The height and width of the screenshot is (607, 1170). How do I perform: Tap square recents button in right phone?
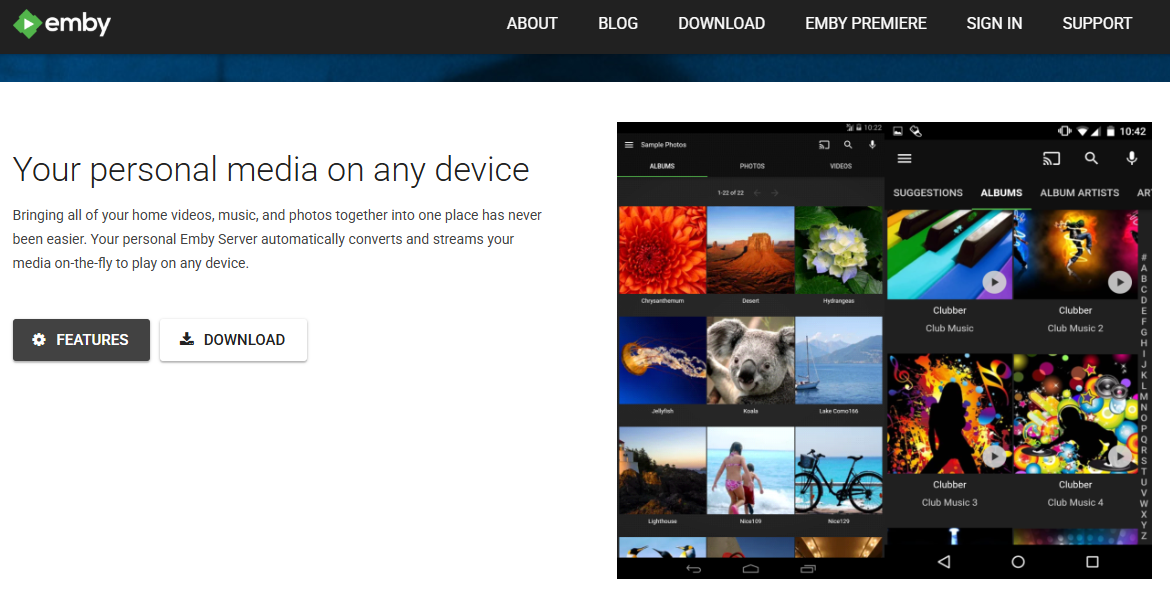(x=1092, y=561)
